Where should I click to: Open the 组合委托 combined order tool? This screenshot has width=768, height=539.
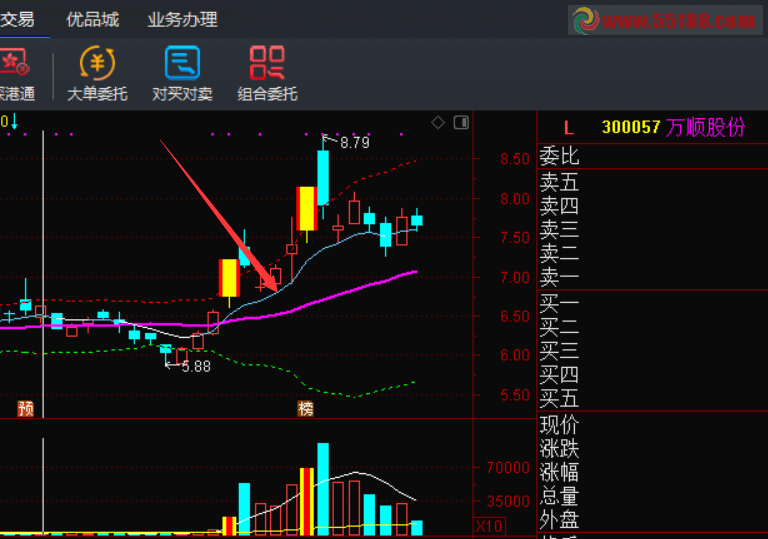(x=267, y=75)
